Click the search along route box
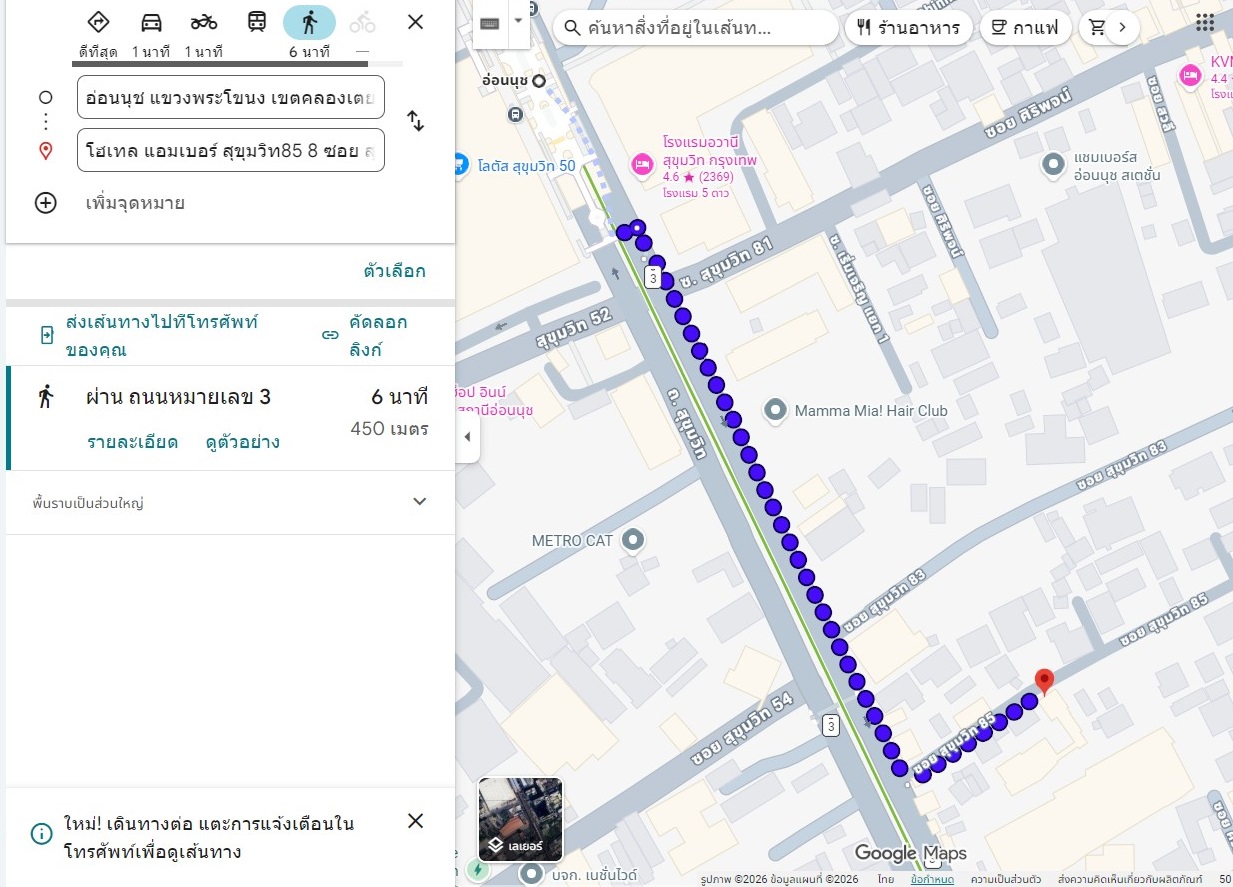The width and height of the screenshot is (1233, 887). coord(696,28)
